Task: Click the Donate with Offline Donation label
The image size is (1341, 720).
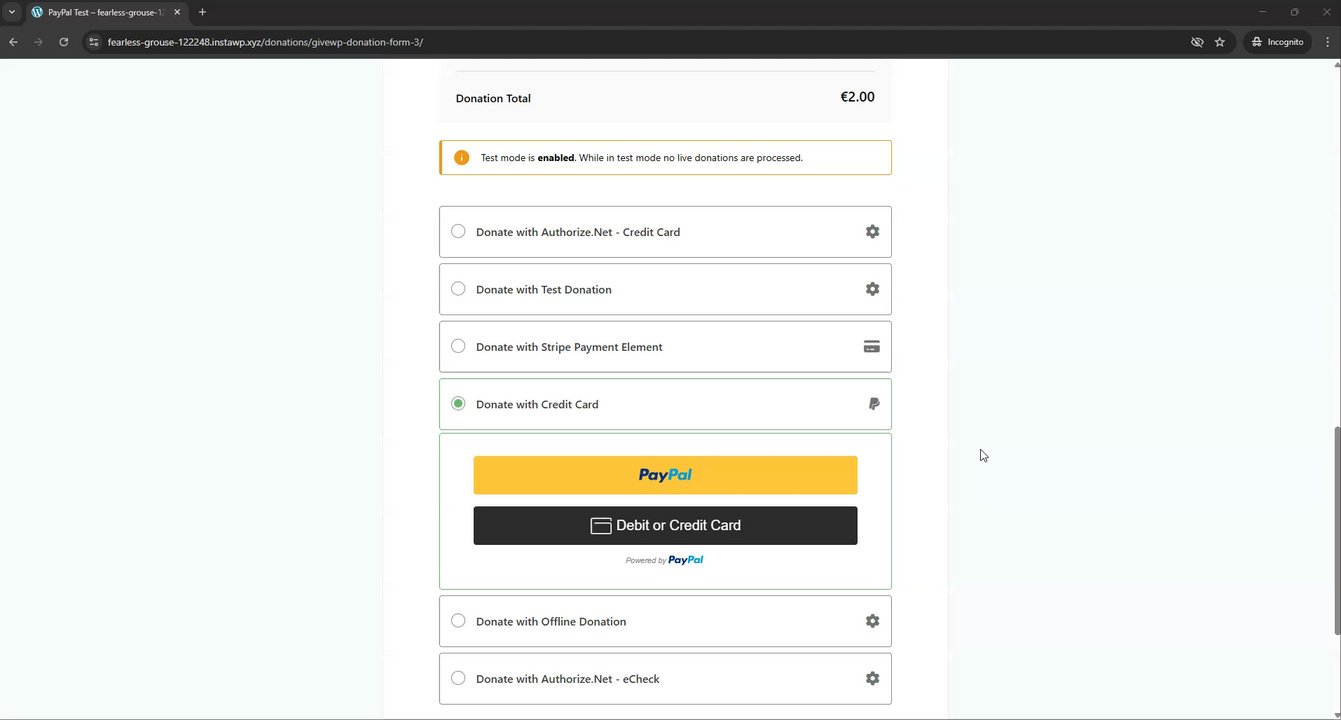Action: (x=551, y=621)
